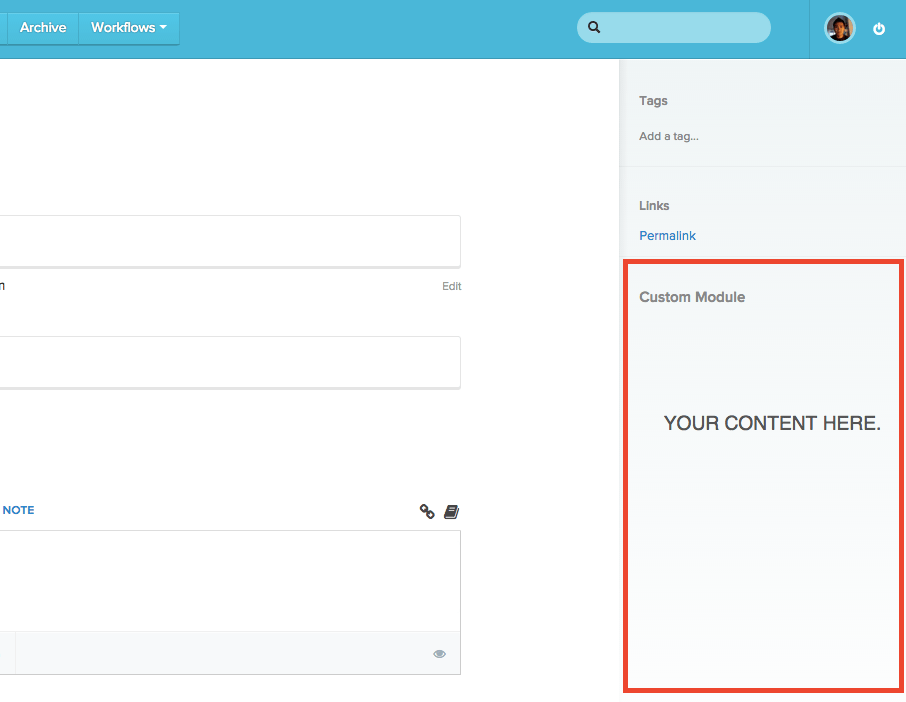This screenshot has height=702, width=906.
Task: Focus the top search bar
Action: click(674, 27)
